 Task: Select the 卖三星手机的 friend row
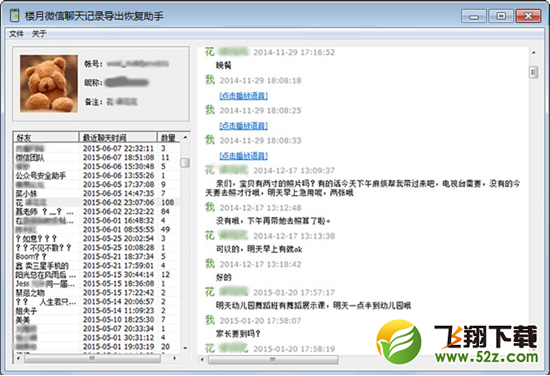pyautogui.click(x=97, y=266)
